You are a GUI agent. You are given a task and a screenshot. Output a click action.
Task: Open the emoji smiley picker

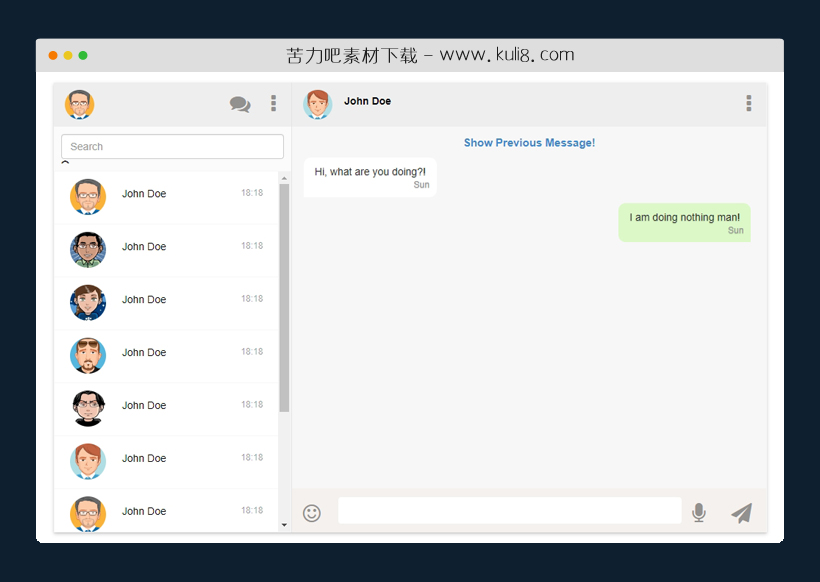coord(312,513)
